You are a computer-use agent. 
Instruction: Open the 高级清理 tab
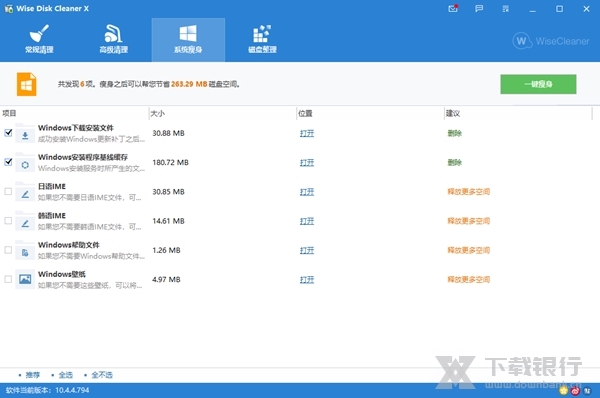[114, 39]
